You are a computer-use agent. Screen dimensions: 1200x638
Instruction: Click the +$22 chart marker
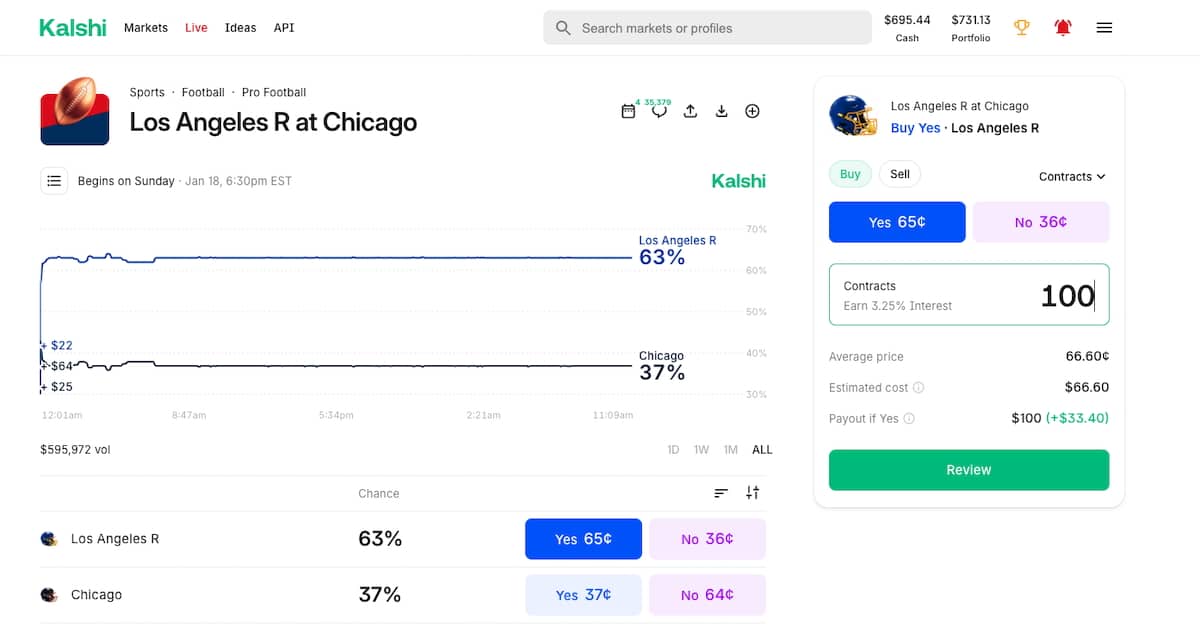click(x=57, y=345)
